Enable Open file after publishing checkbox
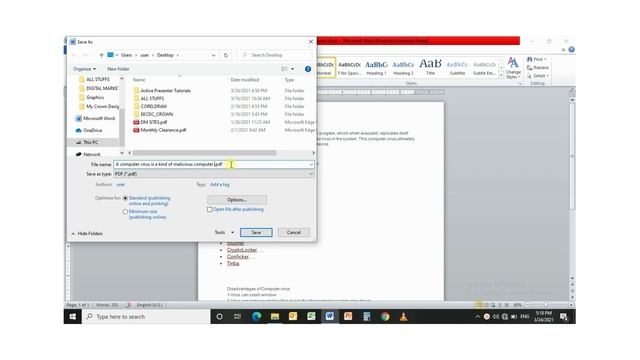Viewport: 640px width, 360px height. tap(209, 209)
